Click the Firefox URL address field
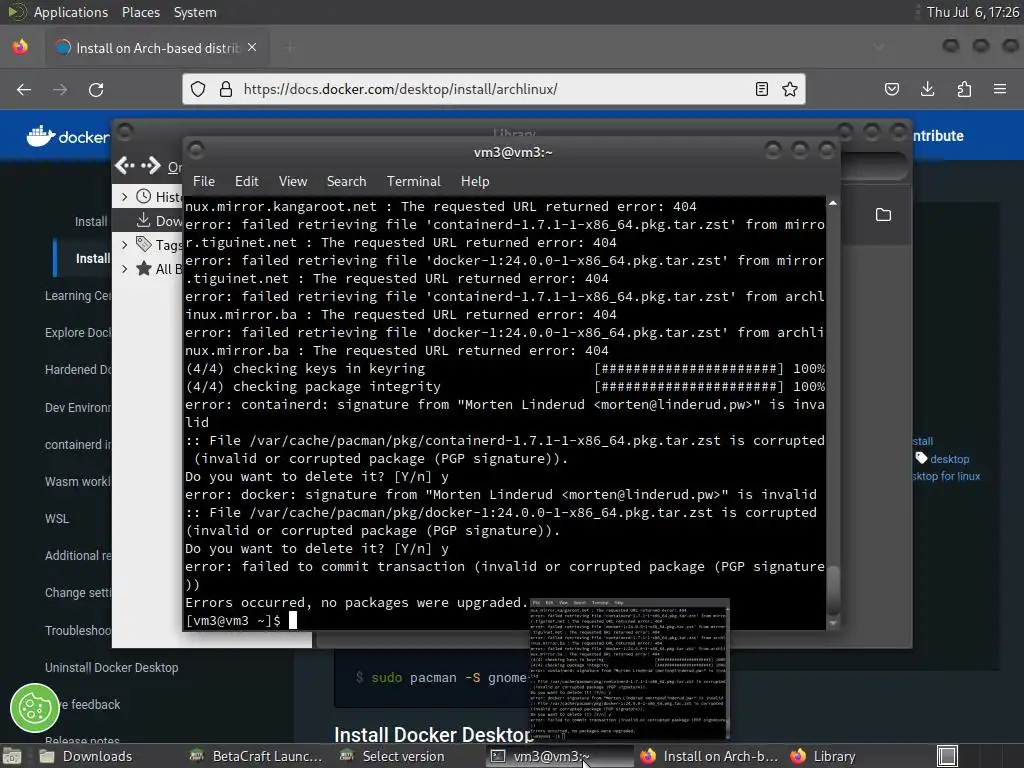The image size is (1024, 768). click(x=492, y=89)
